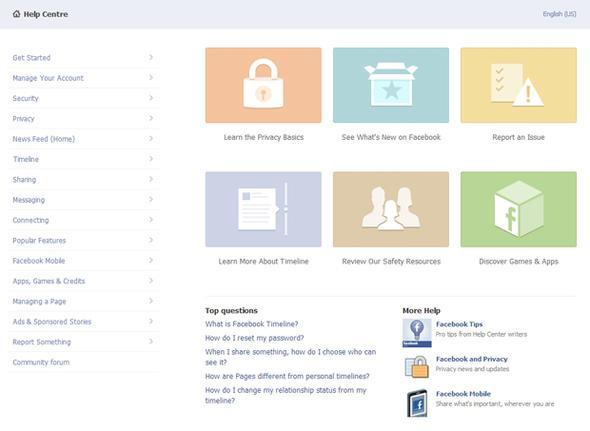
Task: Open the Timeline document tile image
Action: (x=263, y=209)
